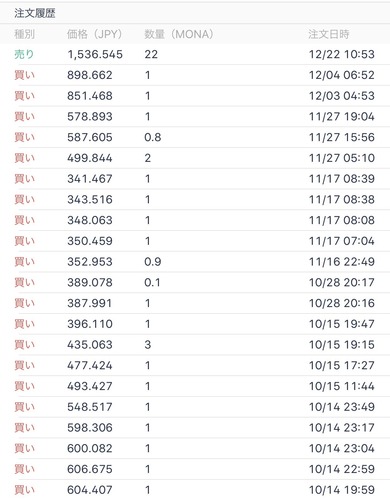Select the 注文履歴 panel heading

[35, 13]
